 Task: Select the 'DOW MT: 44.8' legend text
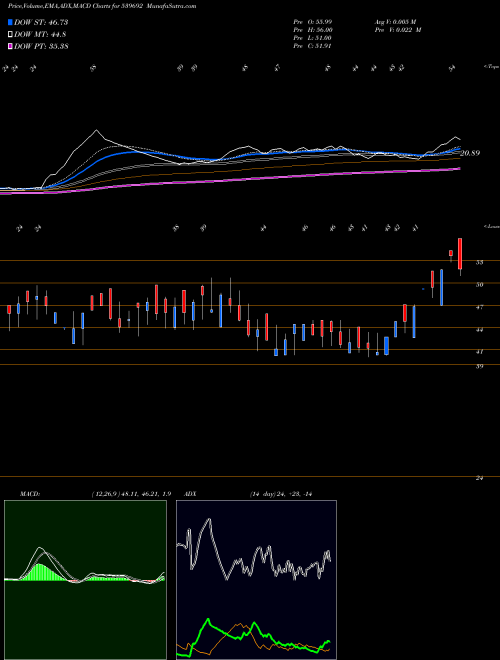(40, 35)
